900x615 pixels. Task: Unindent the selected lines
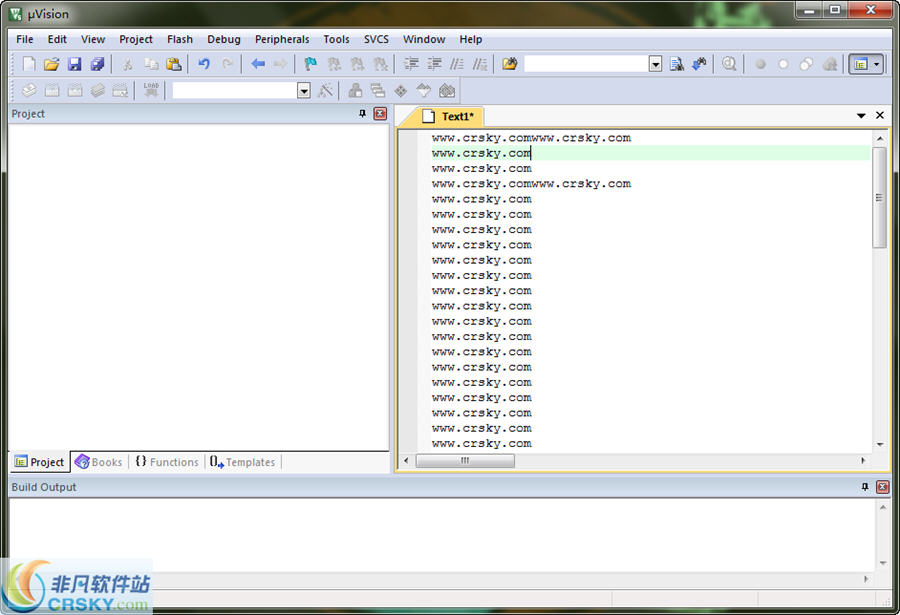tap(434, 64)
